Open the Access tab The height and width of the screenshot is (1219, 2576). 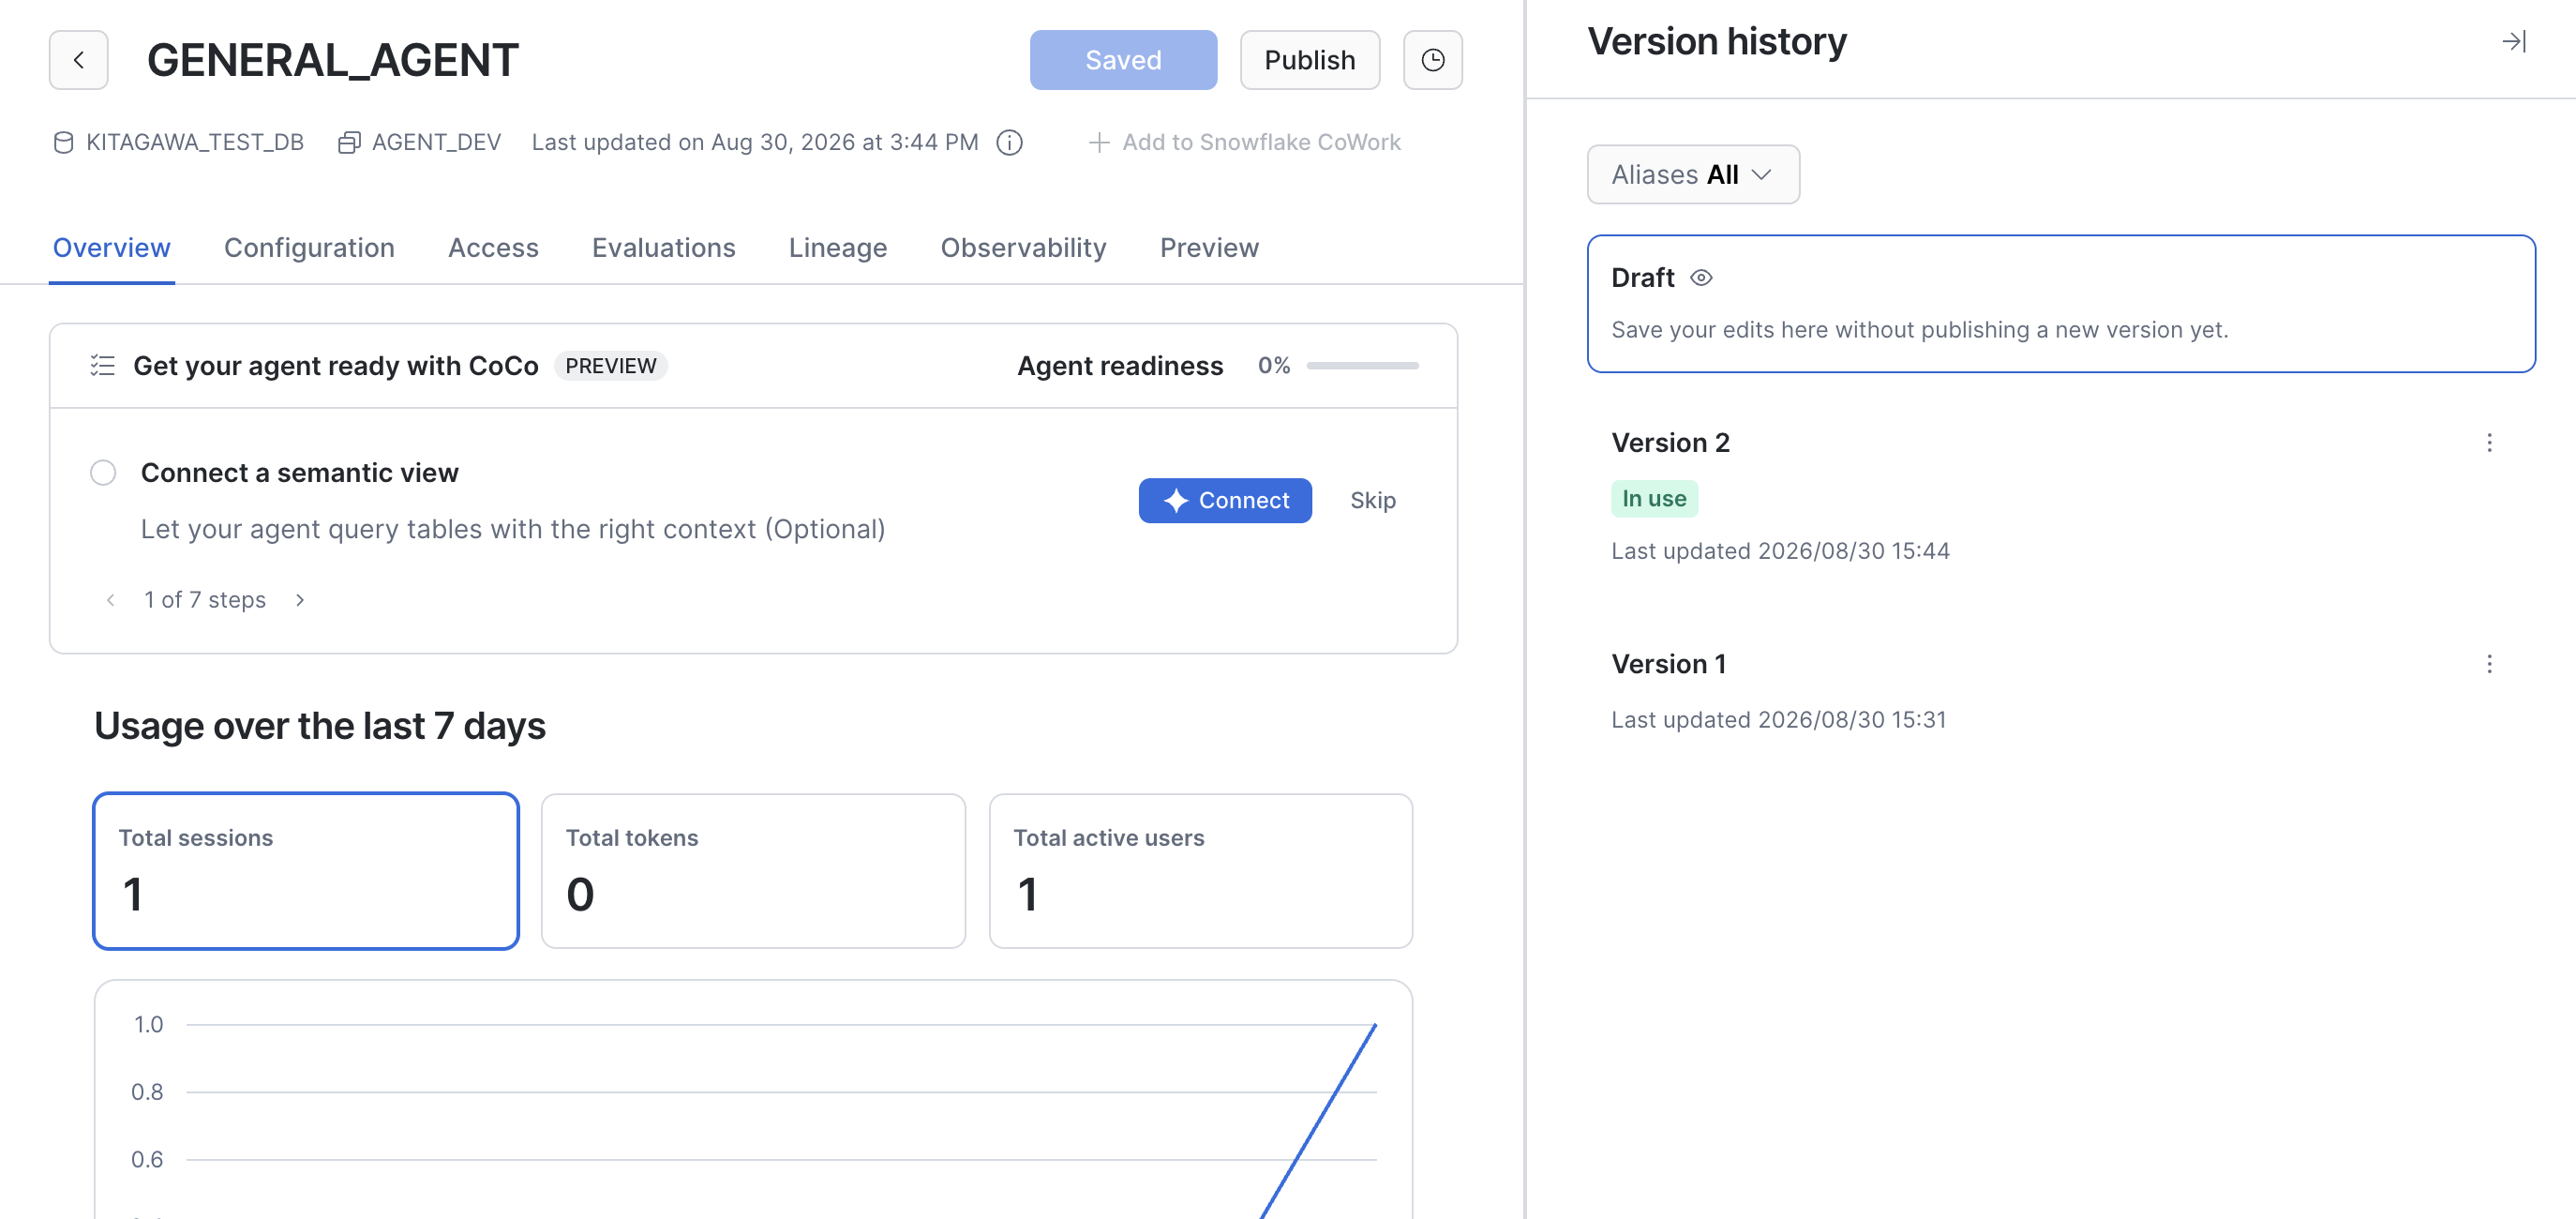493,248
